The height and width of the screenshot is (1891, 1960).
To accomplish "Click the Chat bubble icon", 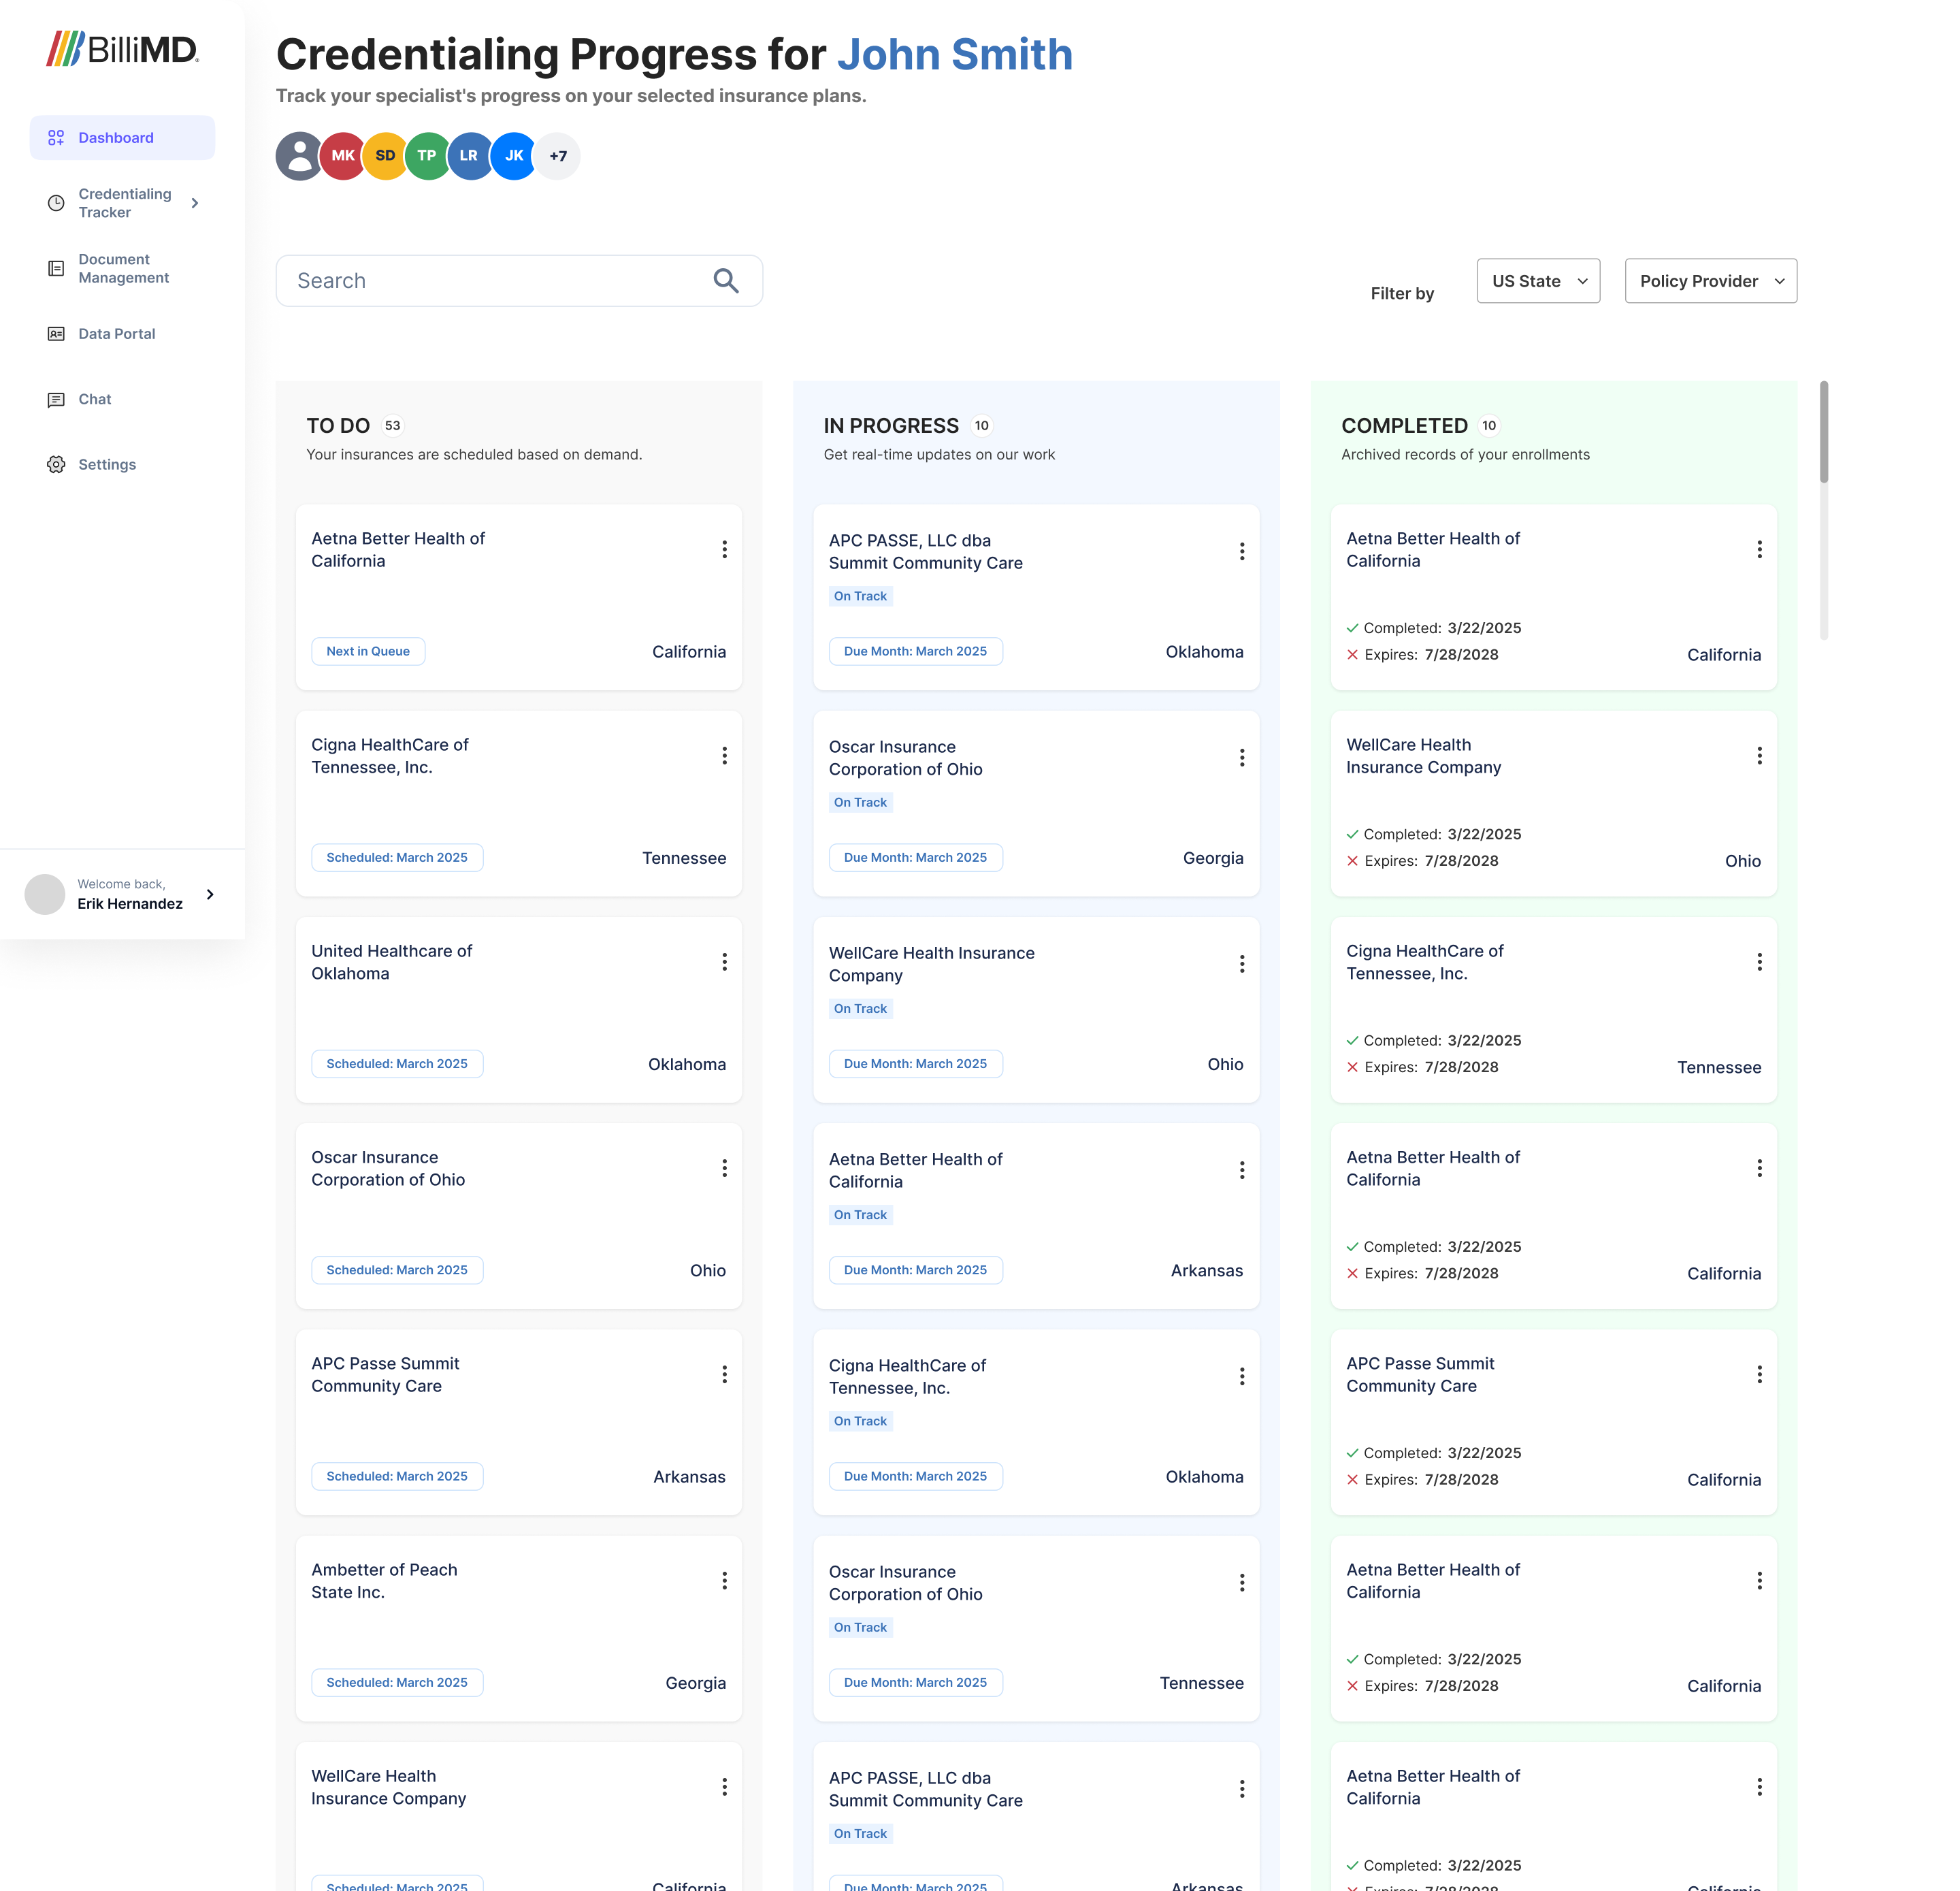I will click(56, 400).
